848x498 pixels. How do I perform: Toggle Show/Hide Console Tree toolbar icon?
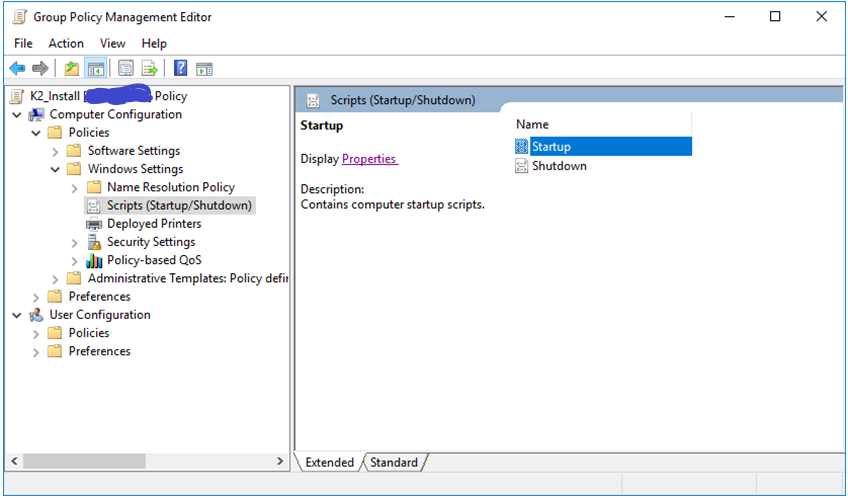pos(96,69)
